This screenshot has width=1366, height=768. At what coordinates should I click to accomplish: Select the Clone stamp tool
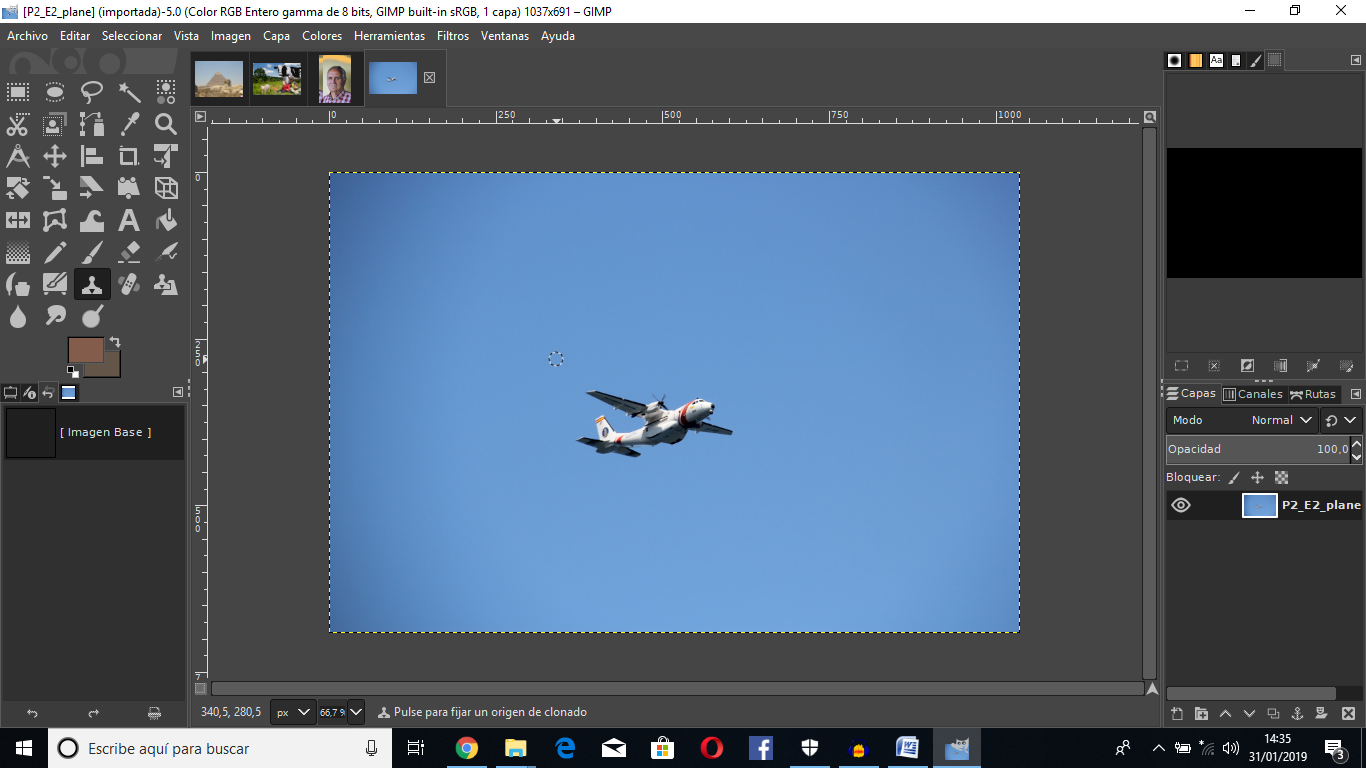(92, 285)
